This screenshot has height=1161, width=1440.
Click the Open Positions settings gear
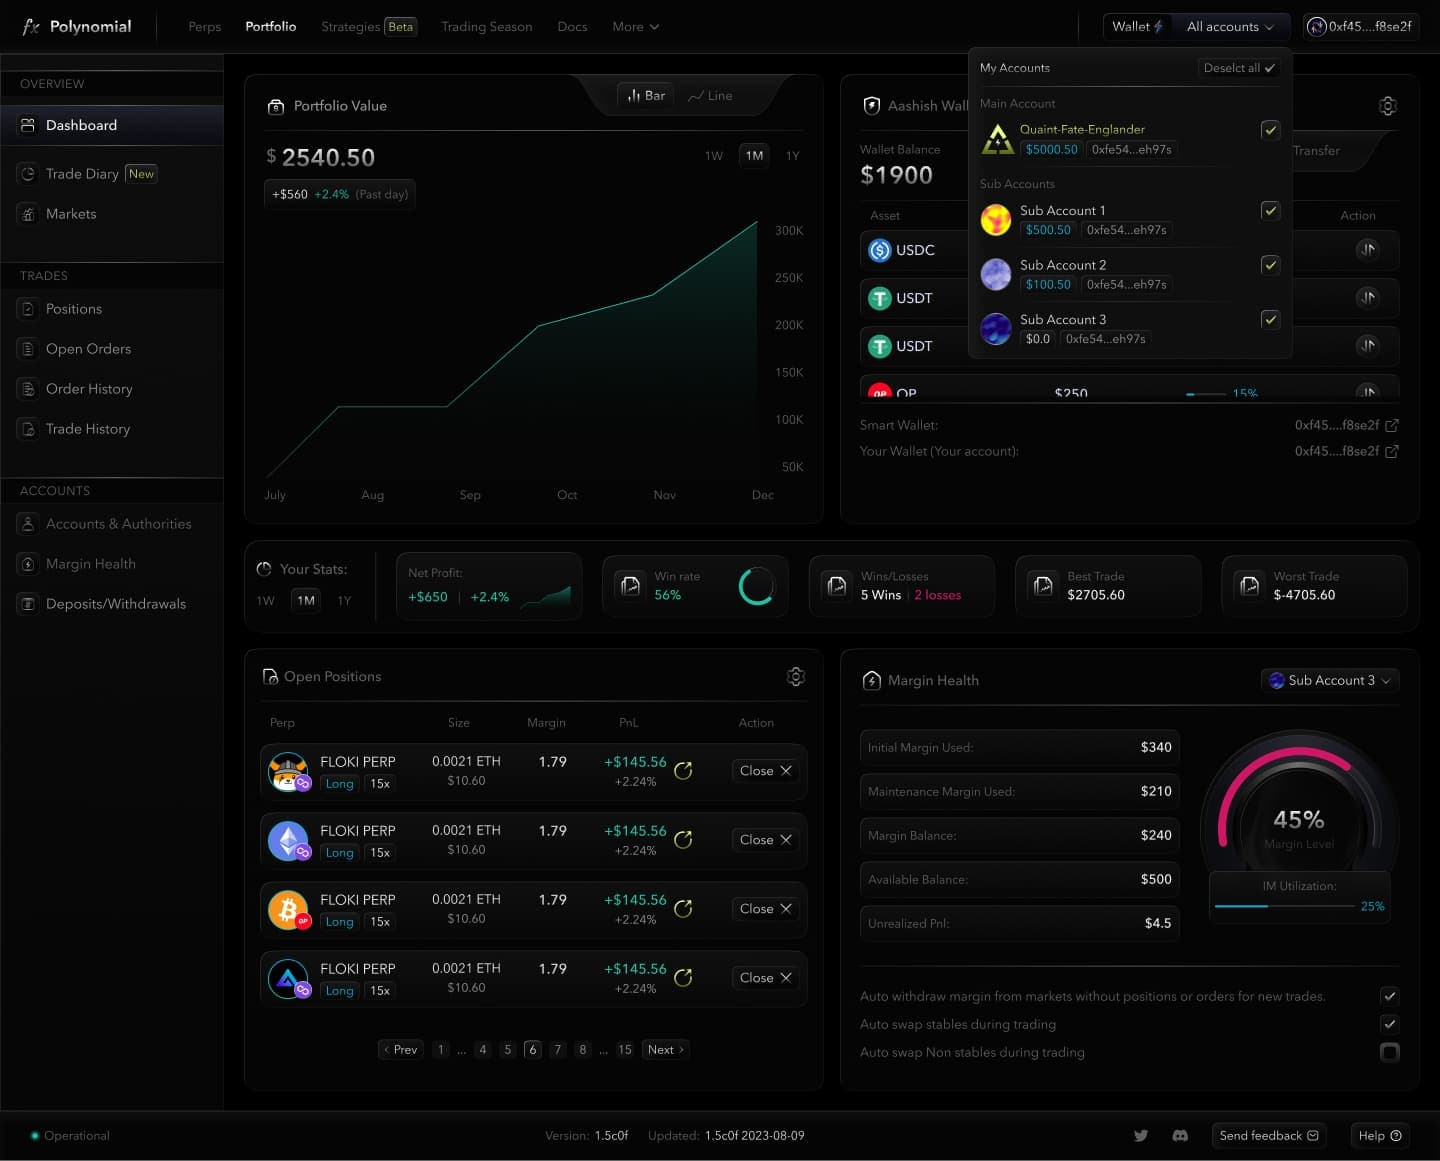[796, 677]
